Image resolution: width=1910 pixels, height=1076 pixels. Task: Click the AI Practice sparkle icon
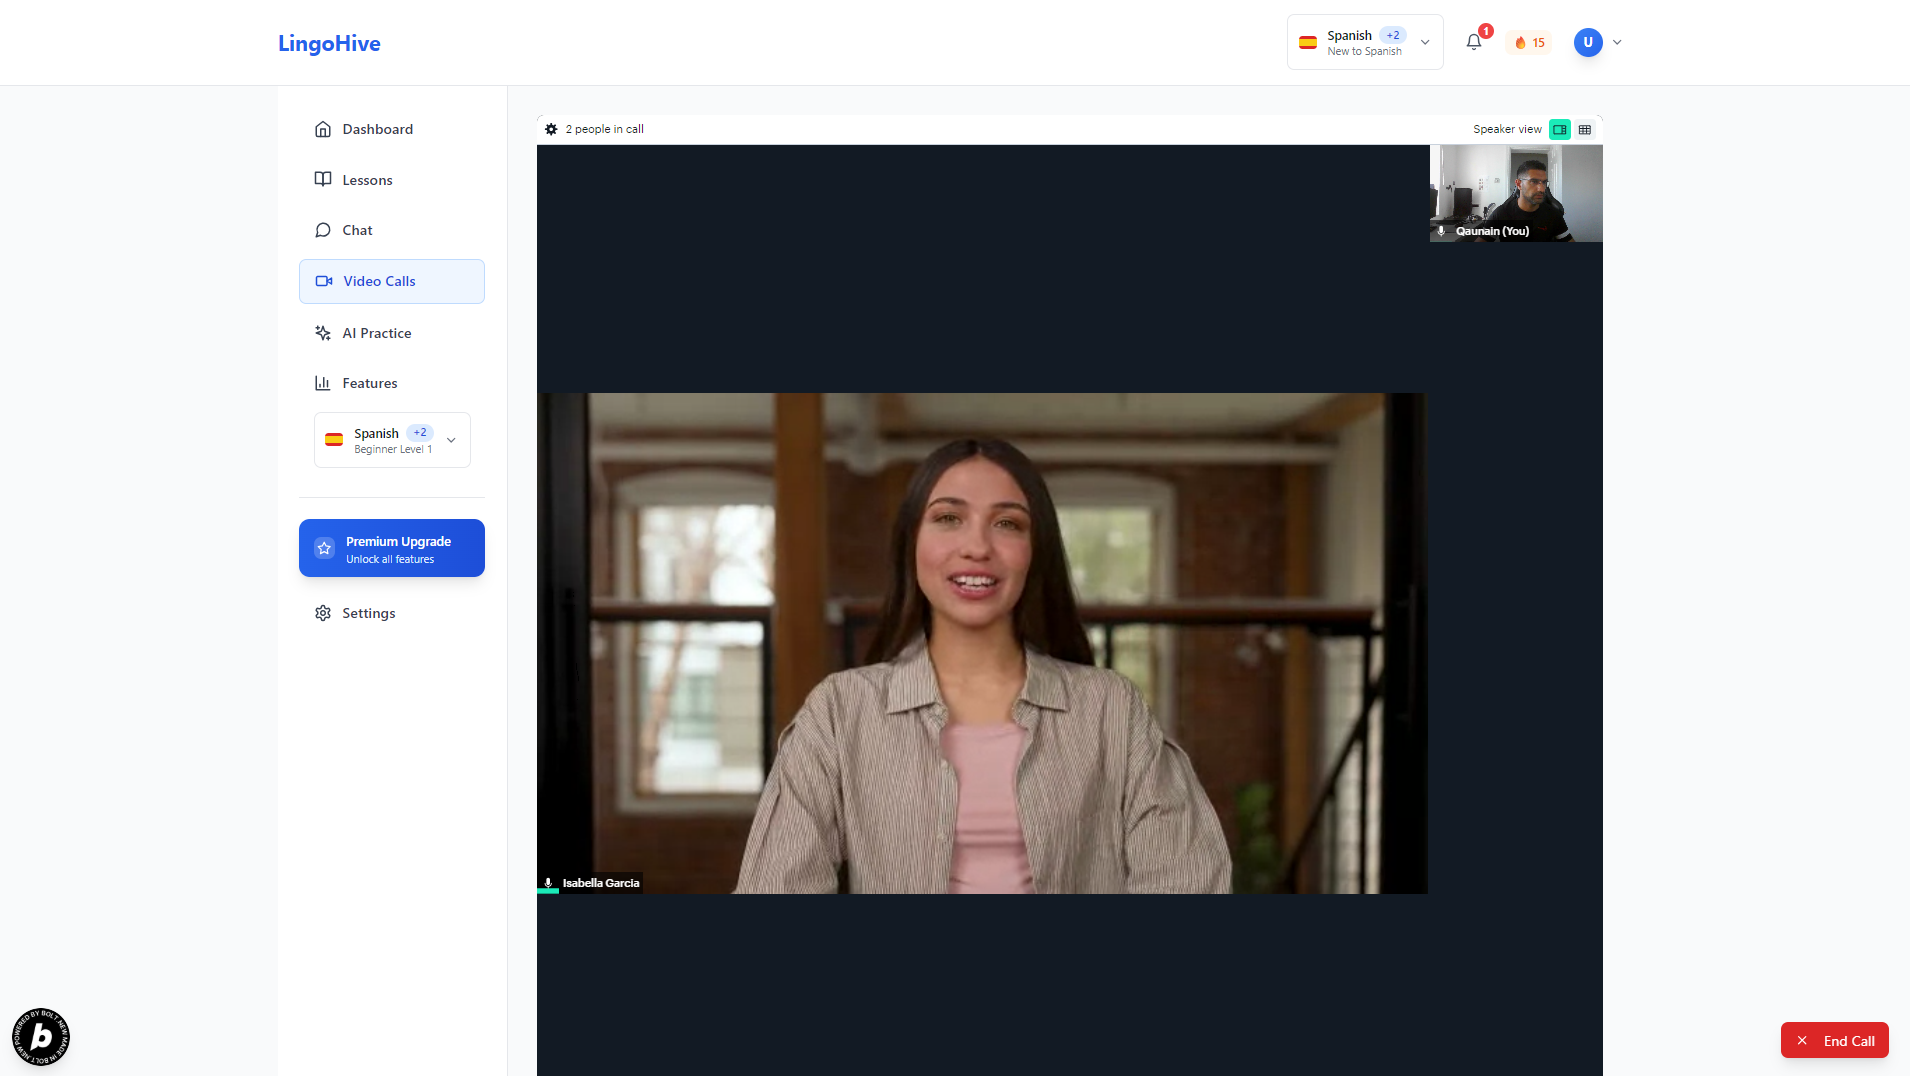coord(323,333)
